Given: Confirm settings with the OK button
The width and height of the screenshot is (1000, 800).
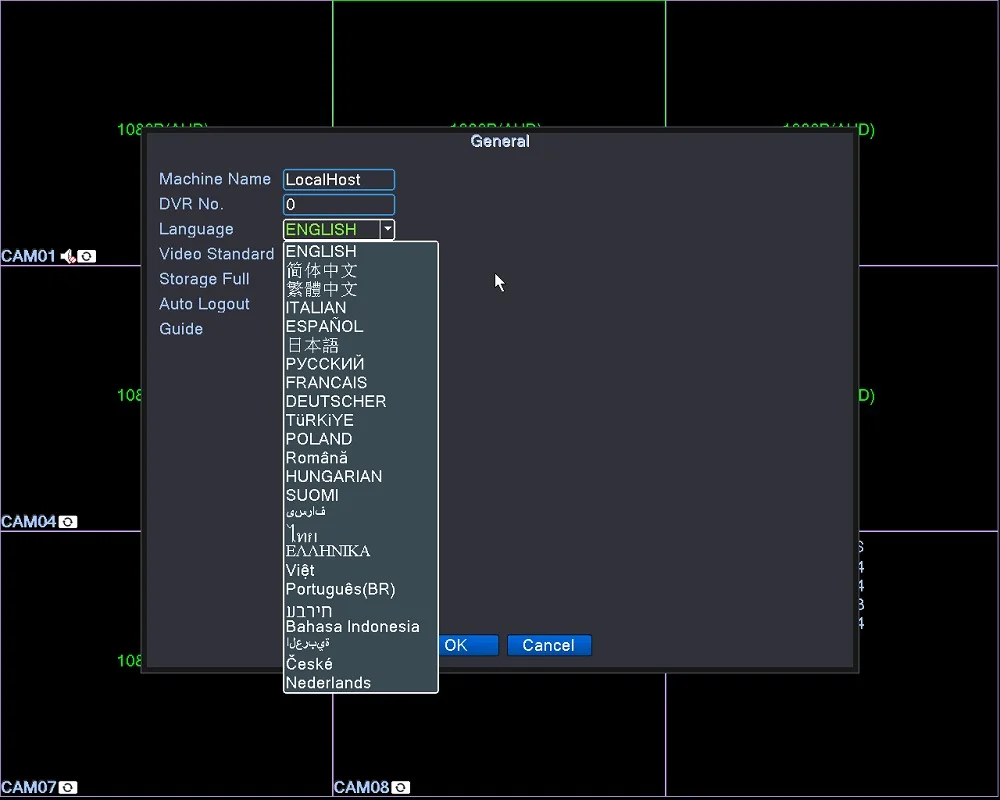Looking at the screenshot, I should coord(467,646).
